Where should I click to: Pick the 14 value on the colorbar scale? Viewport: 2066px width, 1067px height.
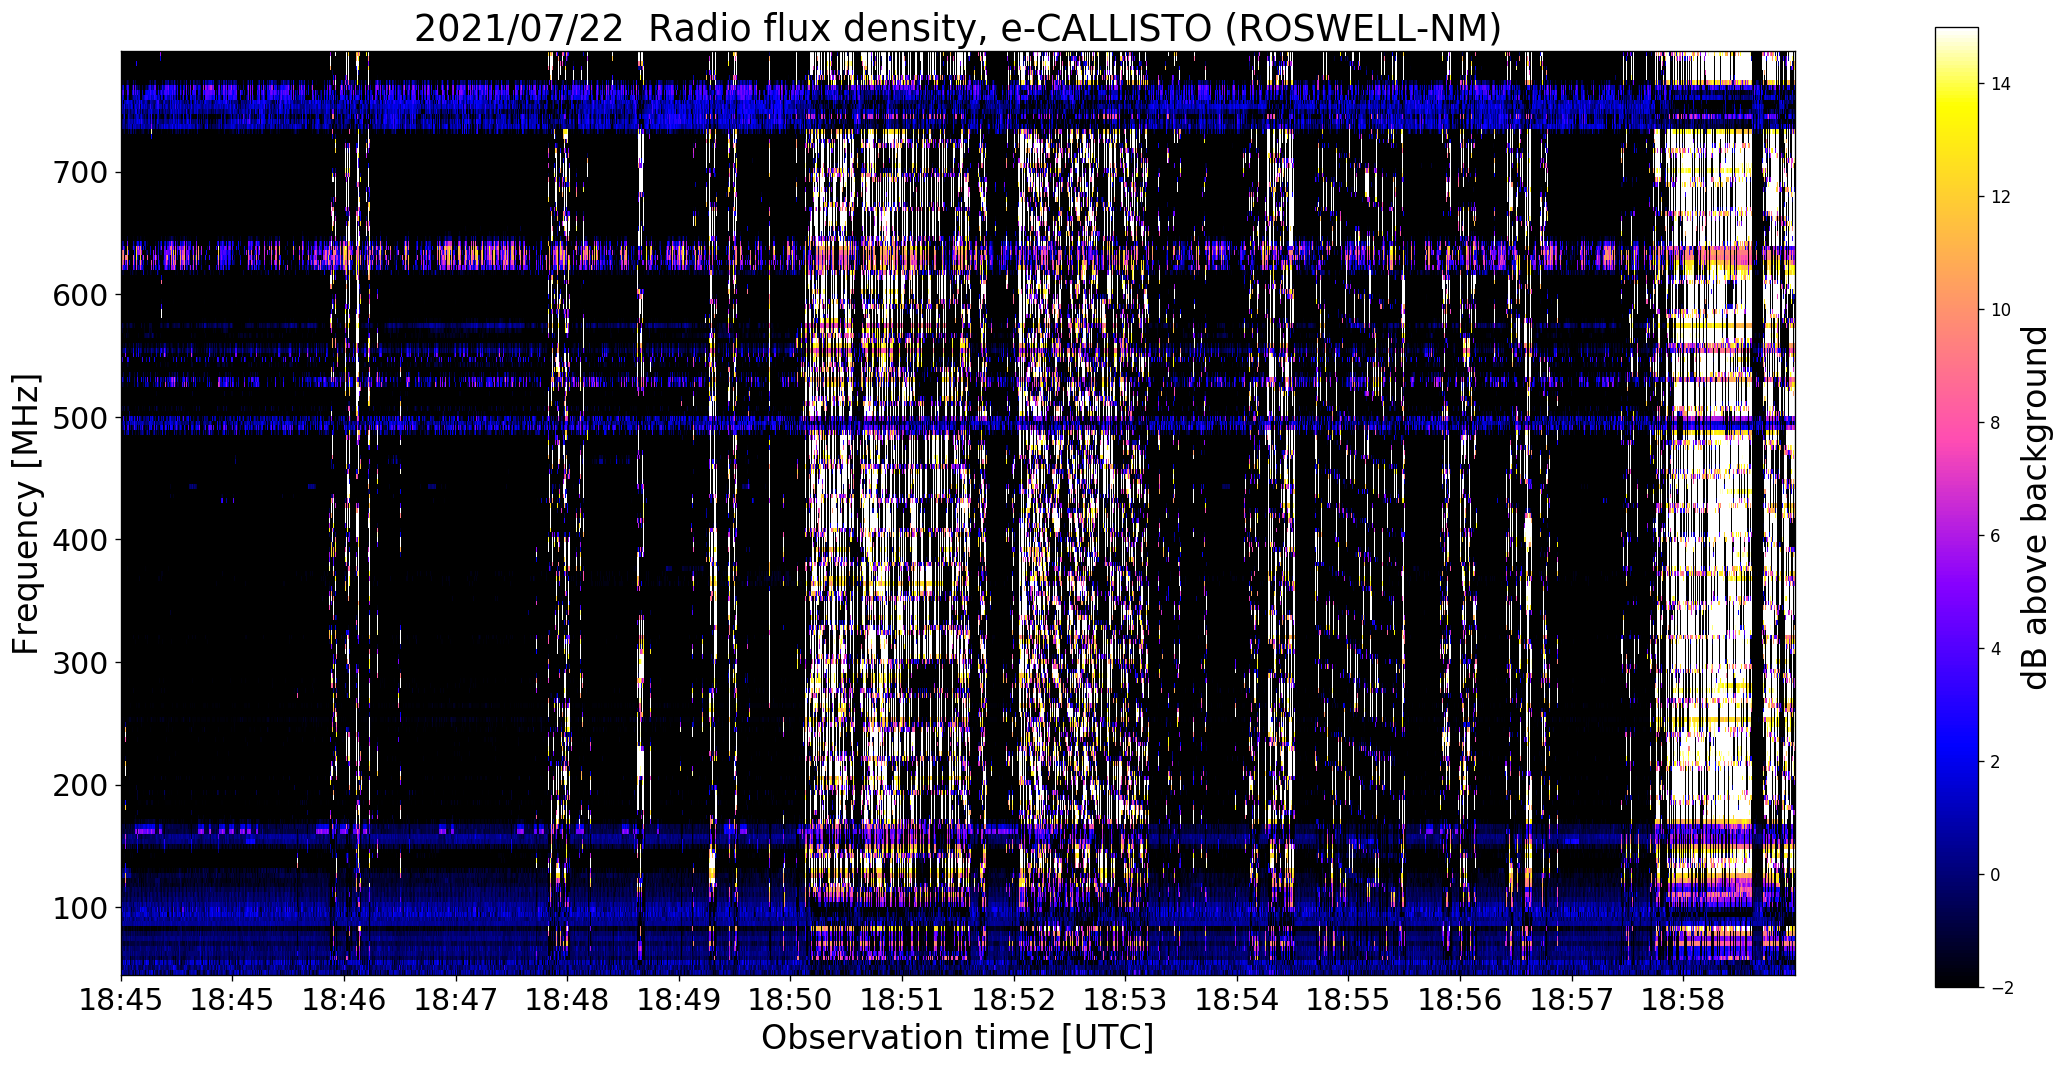2001,84
